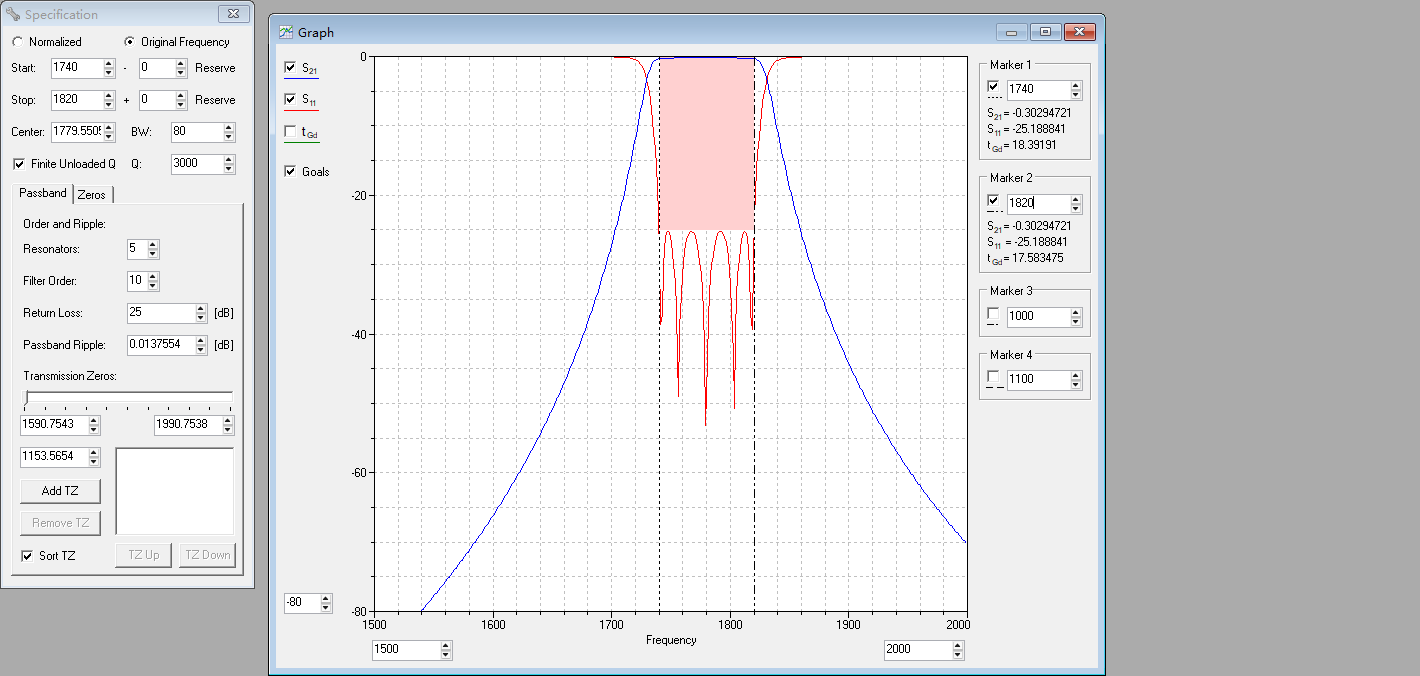Enable the tGd group delay checkbox
The height and width of the screenshot is (676, 1420).
pos(291,132)
